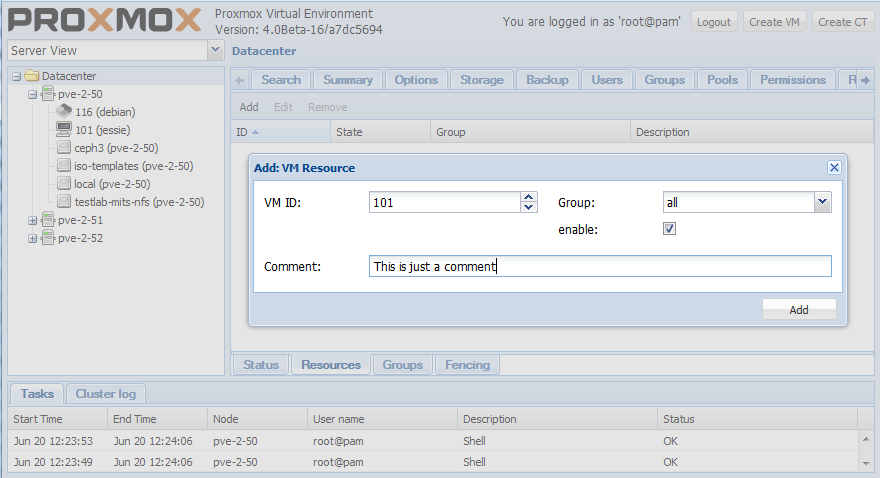
Task: Expand the pve-2-51 node
Action: coord(33,220)
